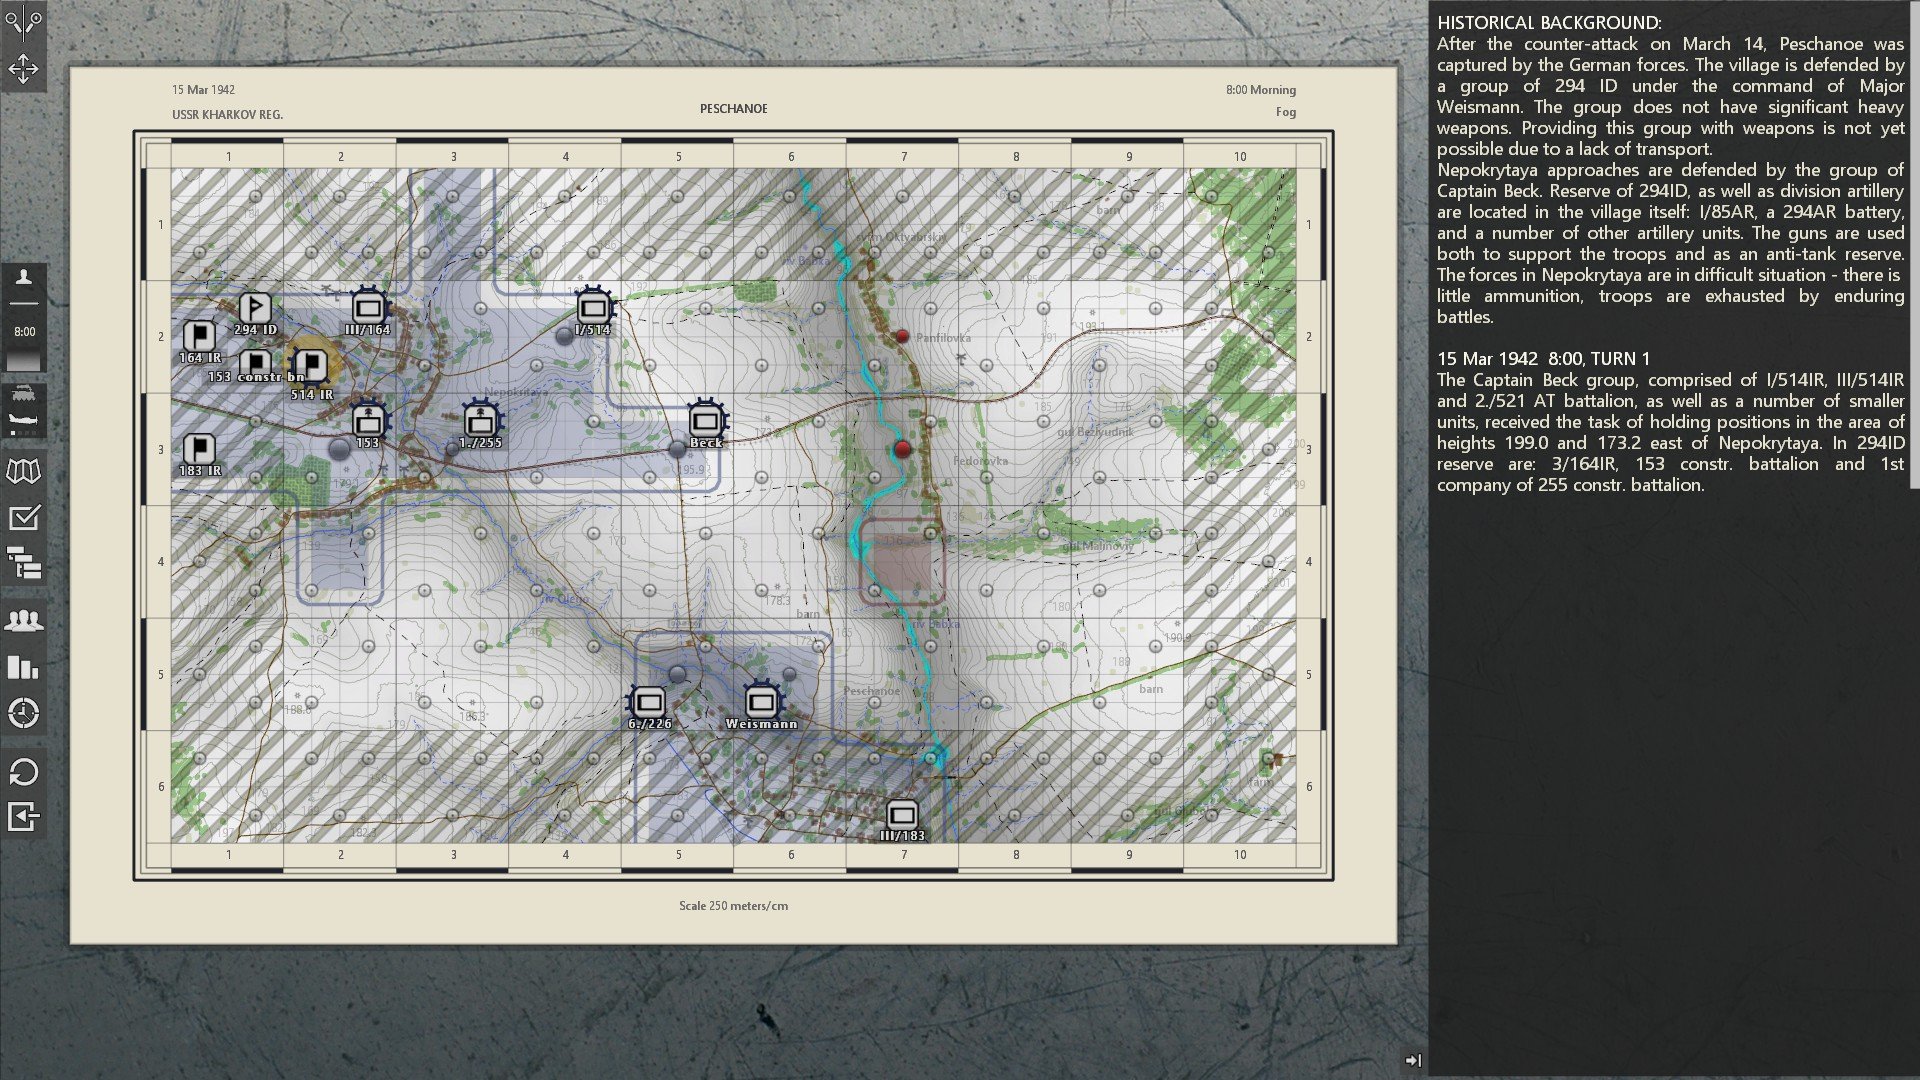Open the clock time icon
Viewport: 1920px width, 1080px height.
tap(23, 713)
